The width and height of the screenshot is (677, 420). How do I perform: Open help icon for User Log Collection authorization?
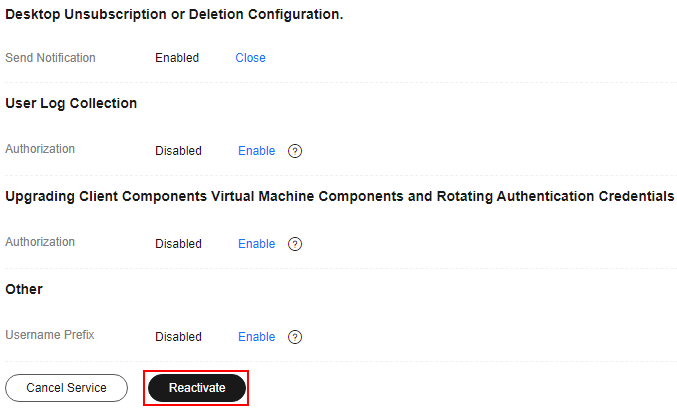pyautogui.click(x=295, y=151)
